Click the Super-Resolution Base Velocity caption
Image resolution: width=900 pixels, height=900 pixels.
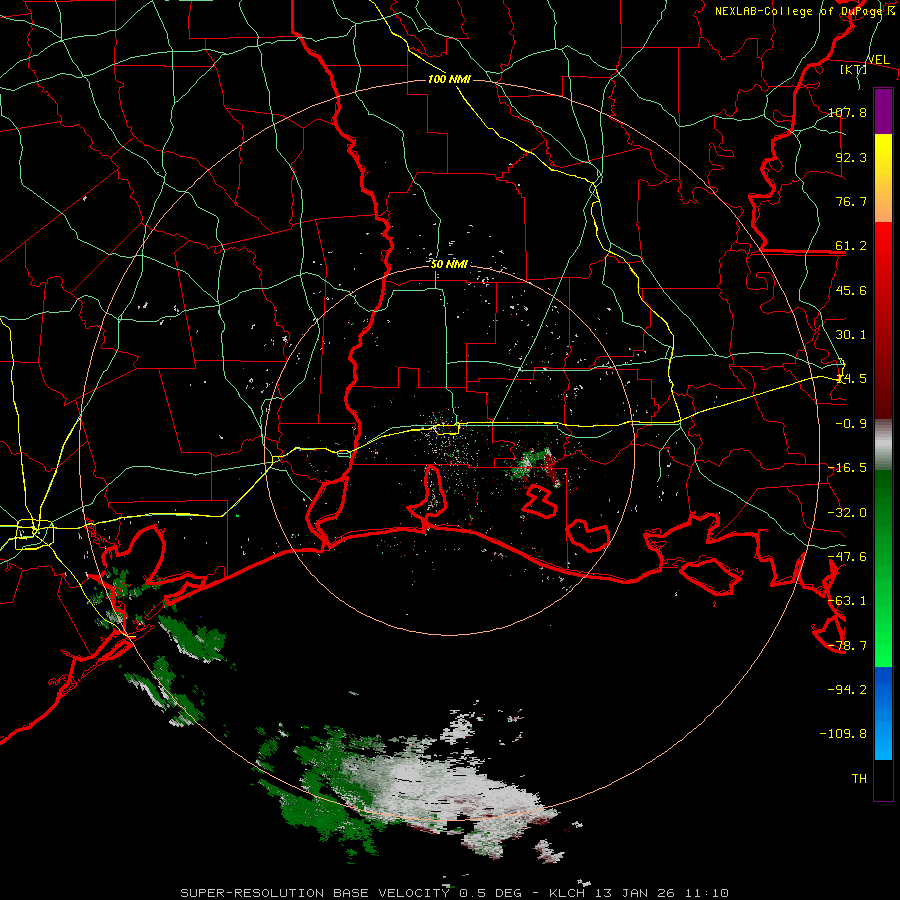pos(455,893)
